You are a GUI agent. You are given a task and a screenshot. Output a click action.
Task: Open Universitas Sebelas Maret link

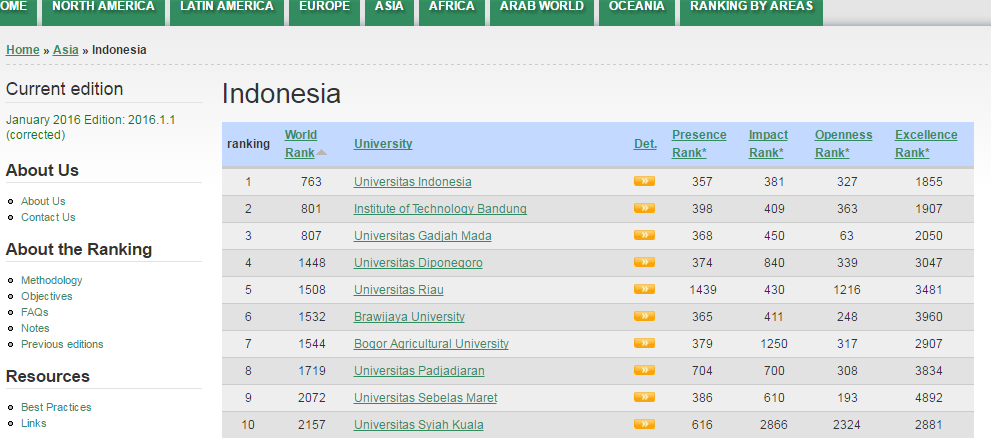(425, 398)
